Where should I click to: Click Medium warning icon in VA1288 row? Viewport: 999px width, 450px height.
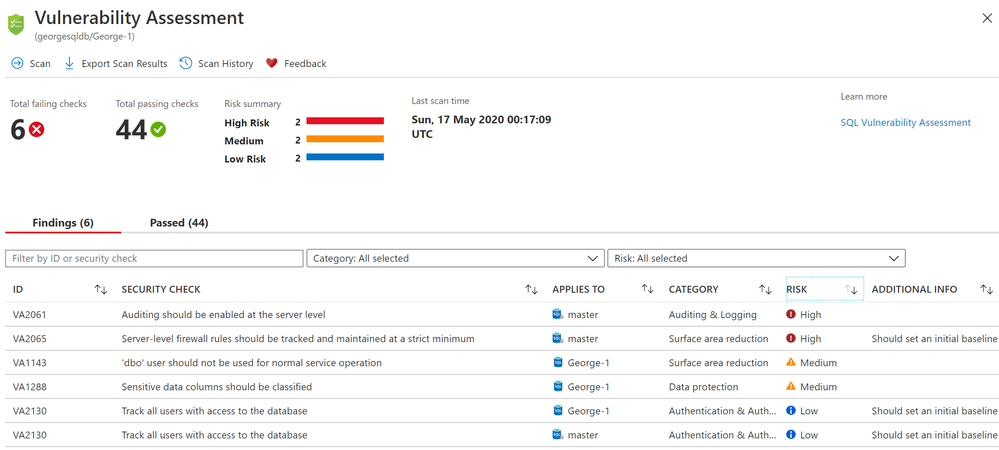[791, 386]
